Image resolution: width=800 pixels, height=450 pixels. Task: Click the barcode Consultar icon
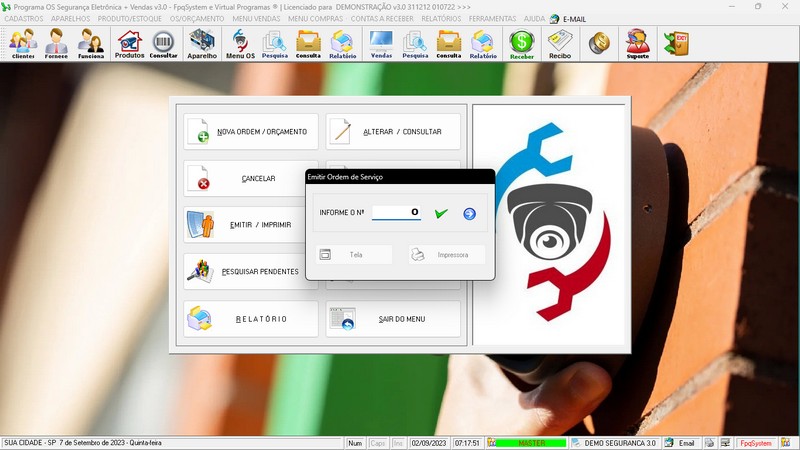tap(163, 44)
